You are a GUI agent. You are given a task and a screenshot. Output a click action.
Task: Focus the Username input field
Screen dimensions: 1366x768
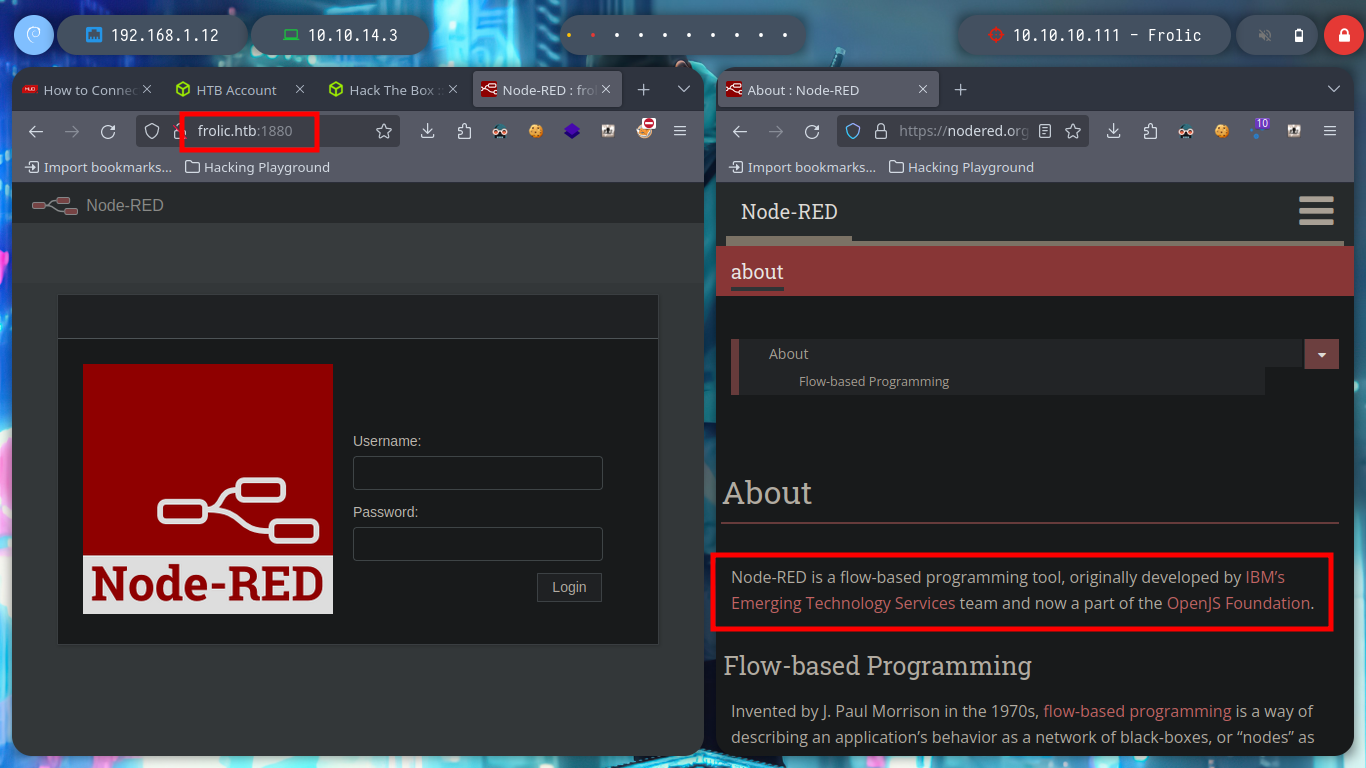click(478, 473)
